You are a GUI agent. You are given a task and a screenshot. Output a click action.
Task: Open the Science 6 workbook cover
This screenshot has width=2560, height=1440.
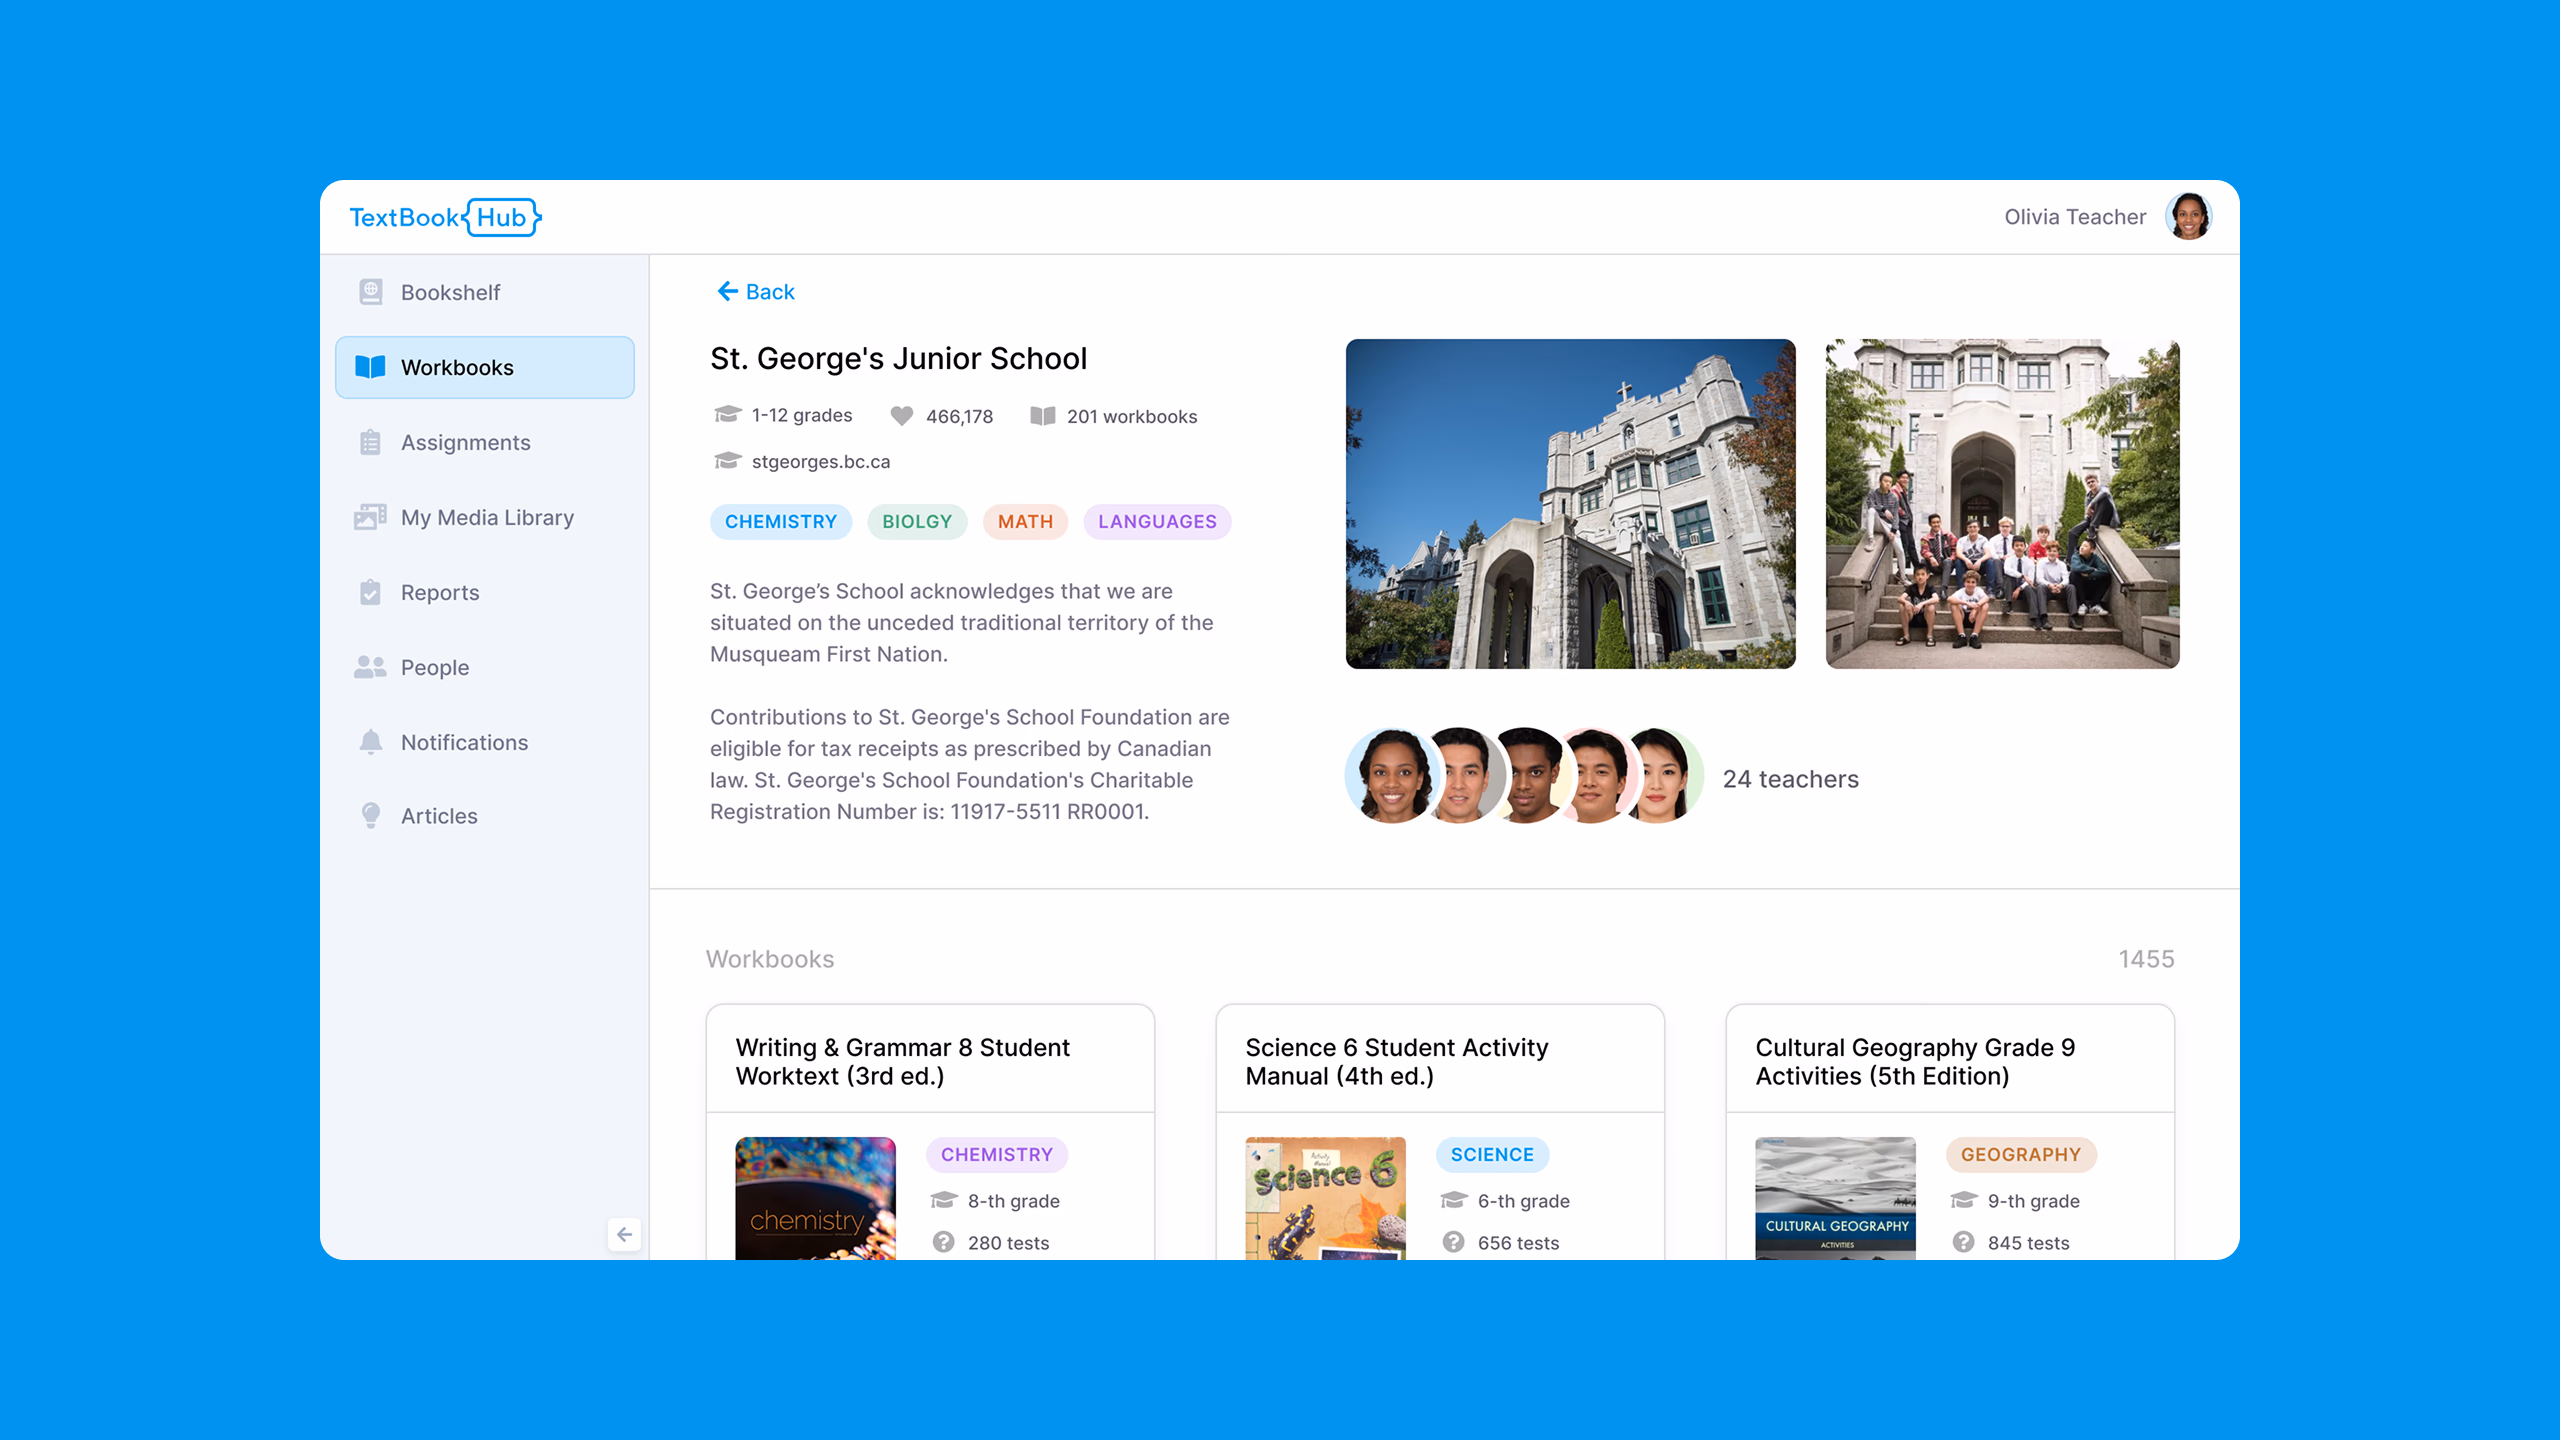click(1325, 1197)
